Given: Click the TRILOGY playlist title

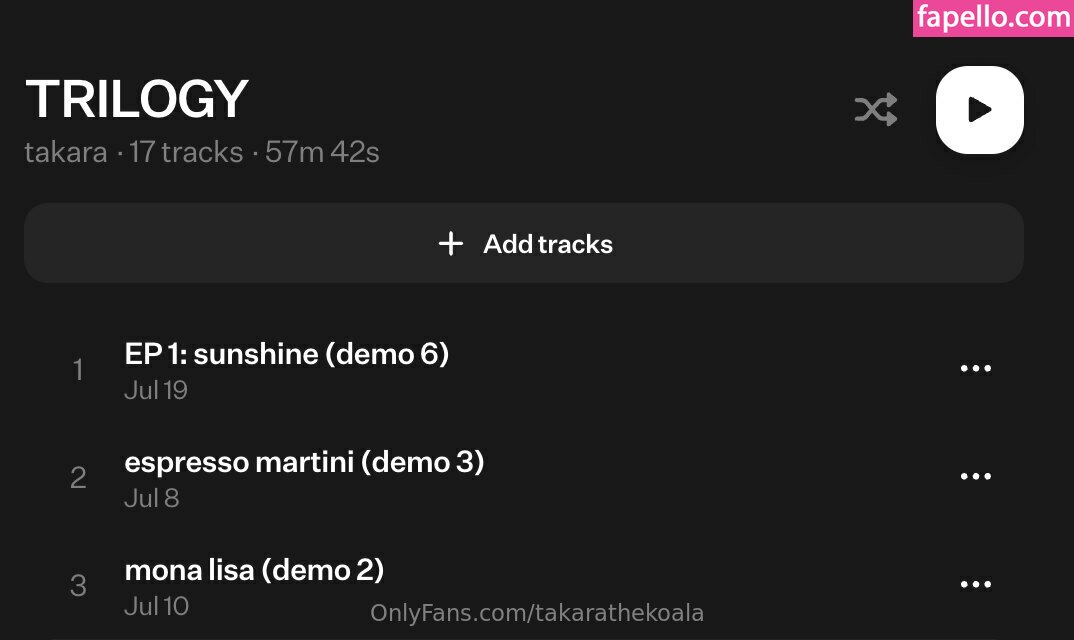Looking at the screenshot, I should point(137,99).
